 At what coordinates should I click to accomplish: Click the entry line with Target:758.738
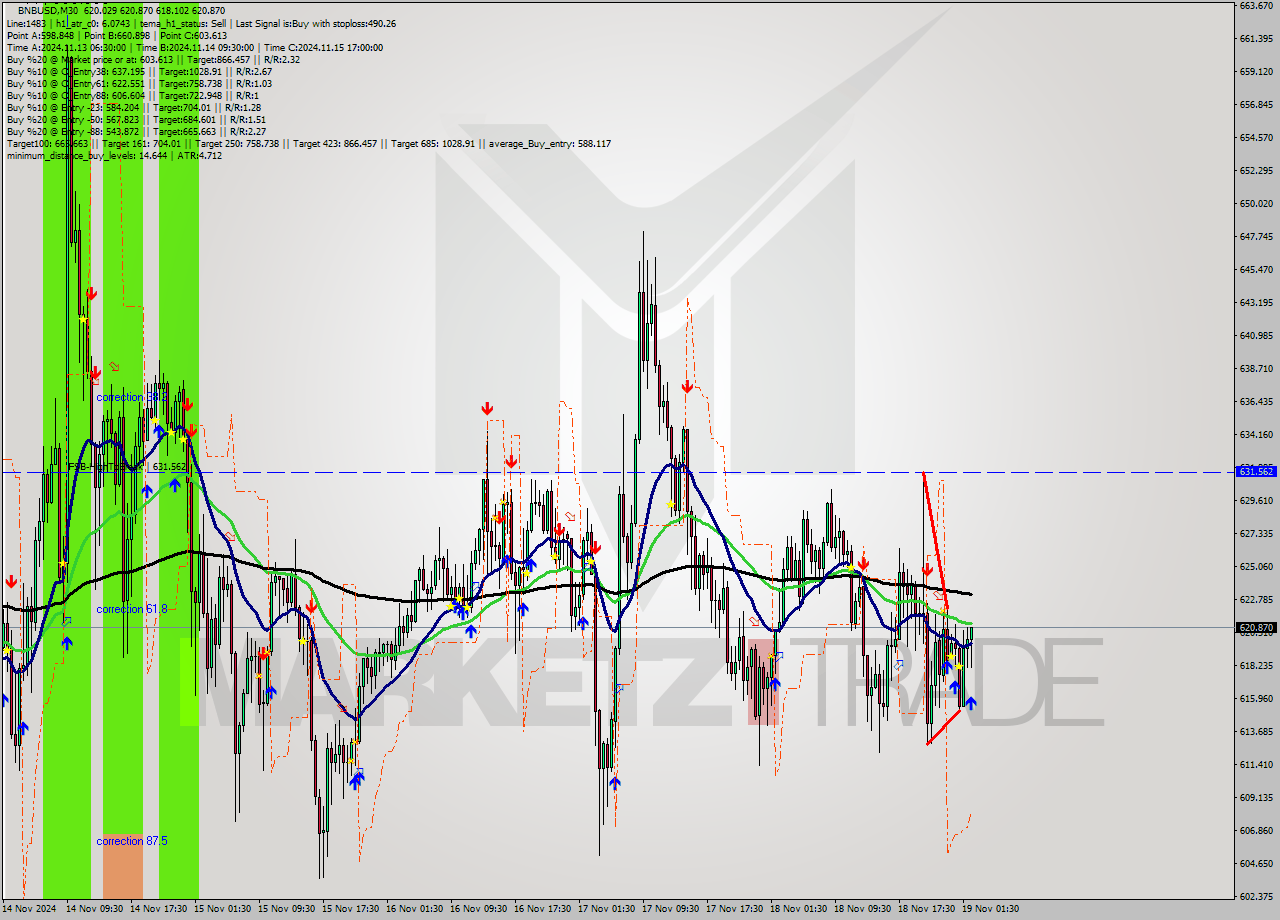click(x=139, y=84)
